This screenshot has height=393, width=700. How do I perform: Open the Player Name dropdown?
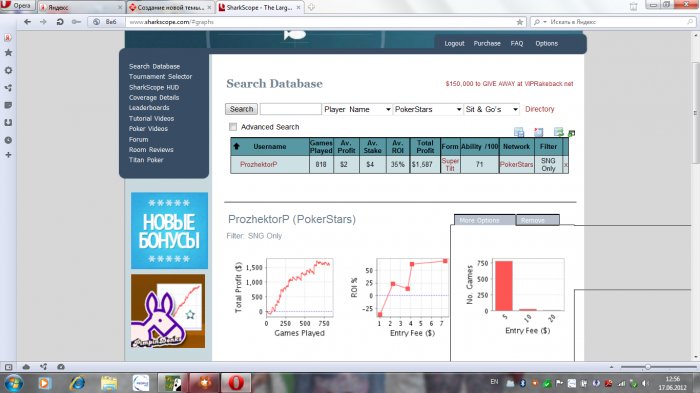(x=357, y=109)
